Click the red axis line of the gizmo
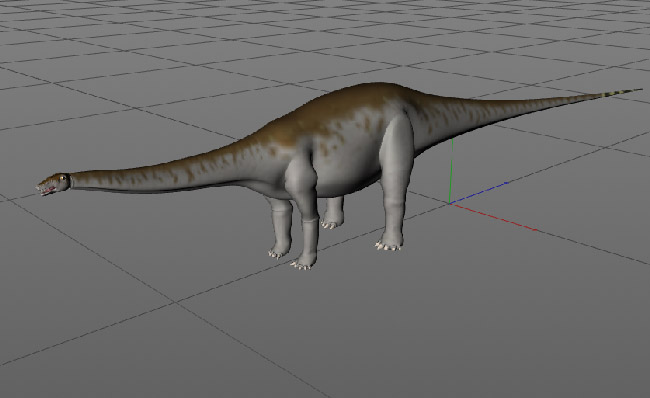 (493, 216)
